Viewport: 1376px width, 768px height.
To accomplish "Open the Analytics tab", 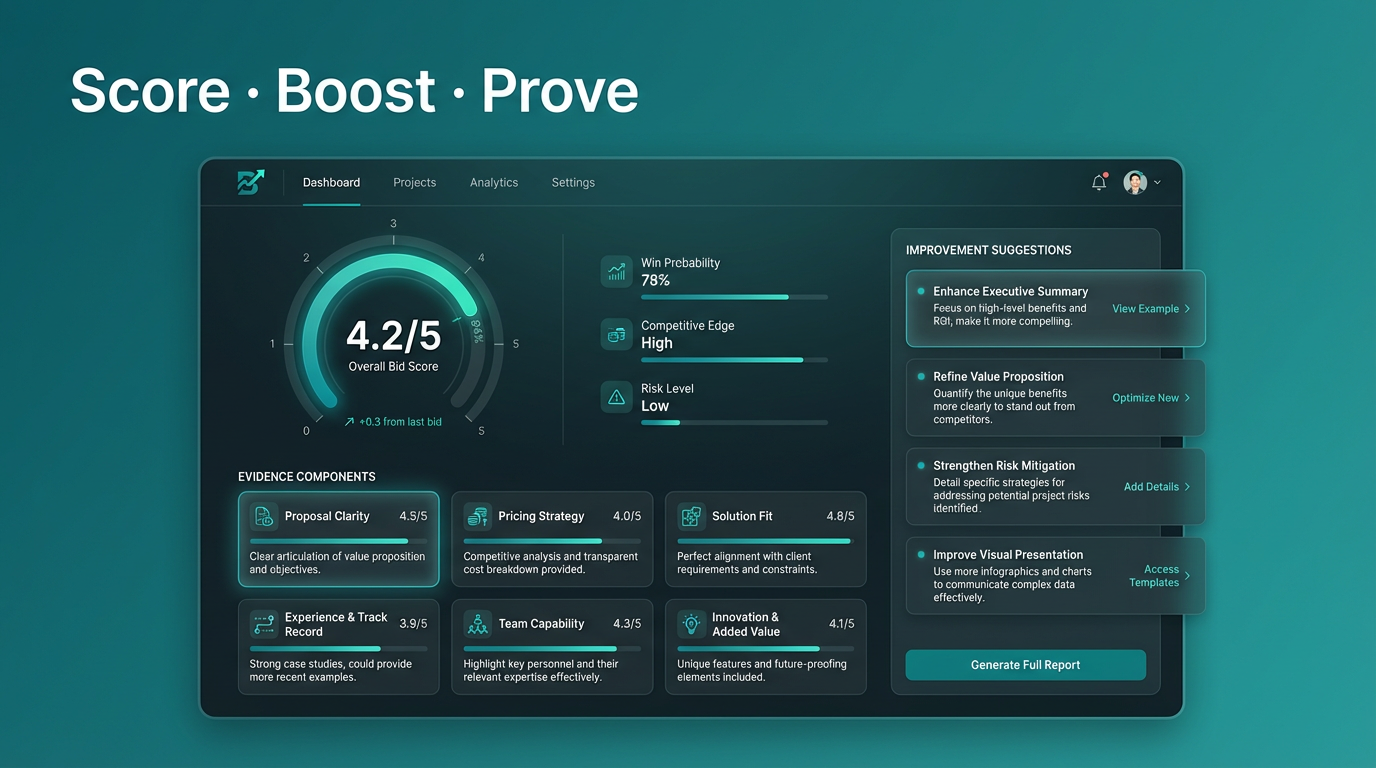I will 494,182.
